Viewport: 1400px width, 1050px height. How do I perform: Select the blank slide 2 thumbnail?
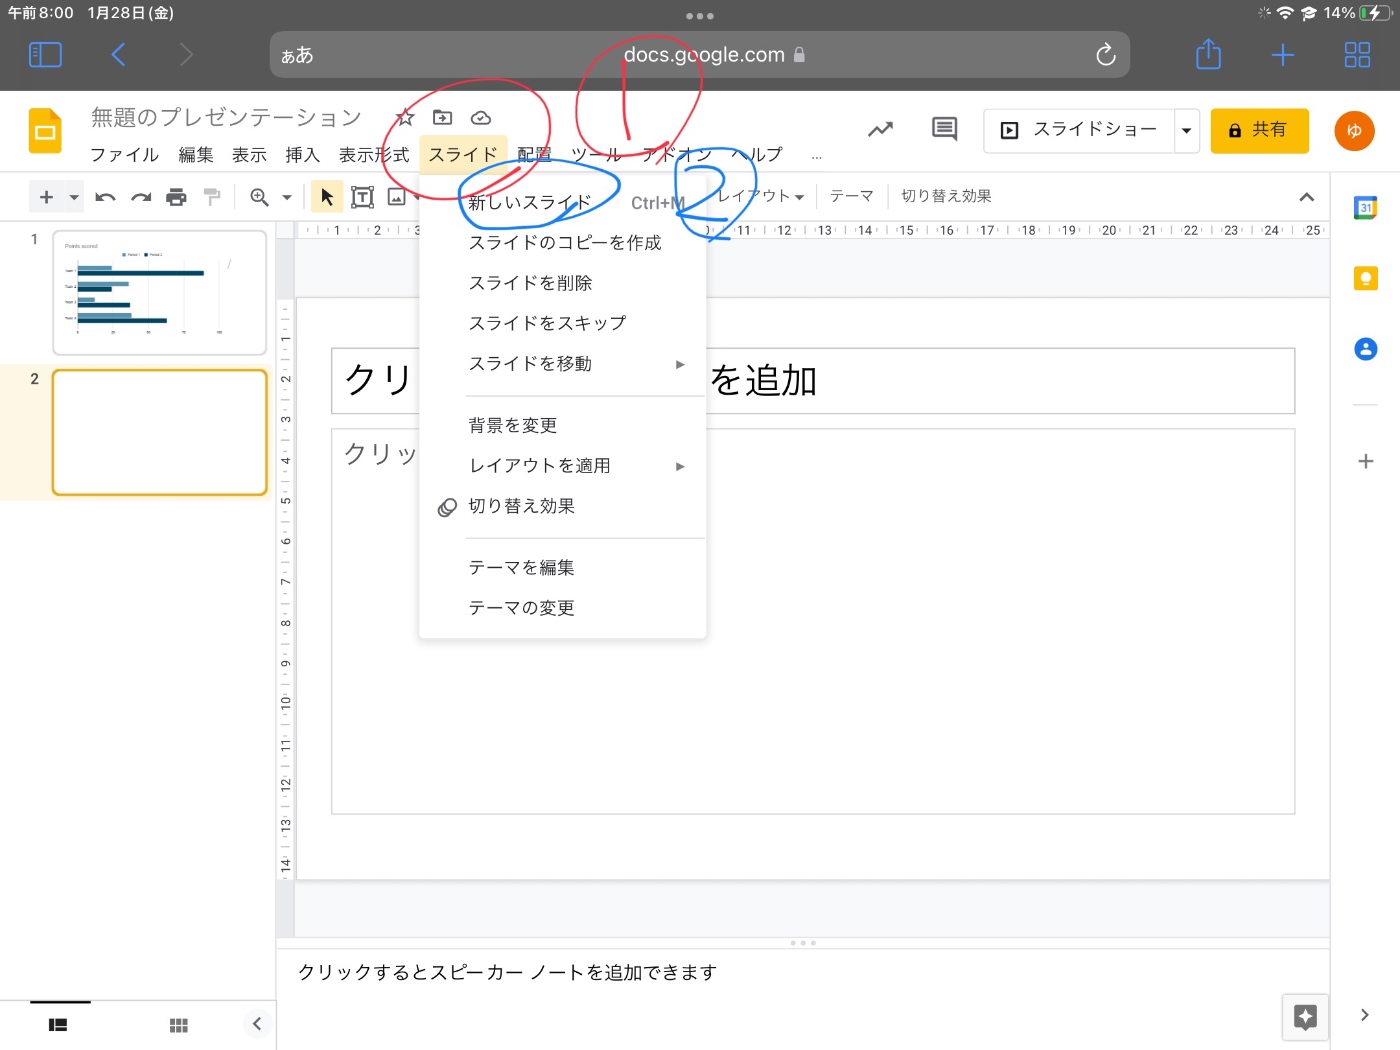point(159,432)
